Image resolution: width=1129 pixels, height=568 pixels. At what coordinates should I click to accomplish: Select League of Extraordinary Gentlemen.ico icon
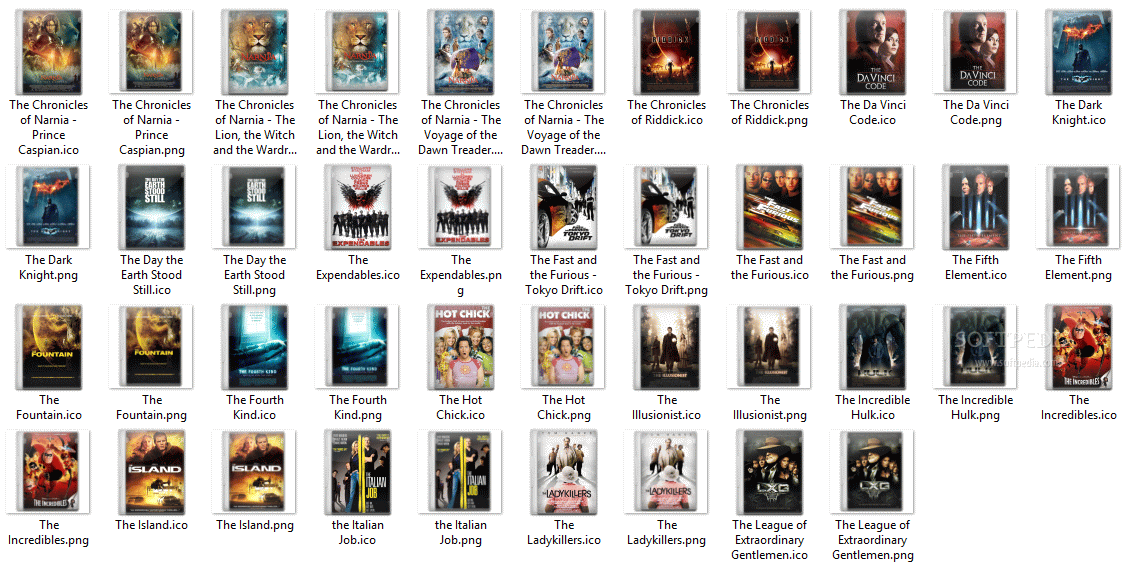tap(769, 472)
